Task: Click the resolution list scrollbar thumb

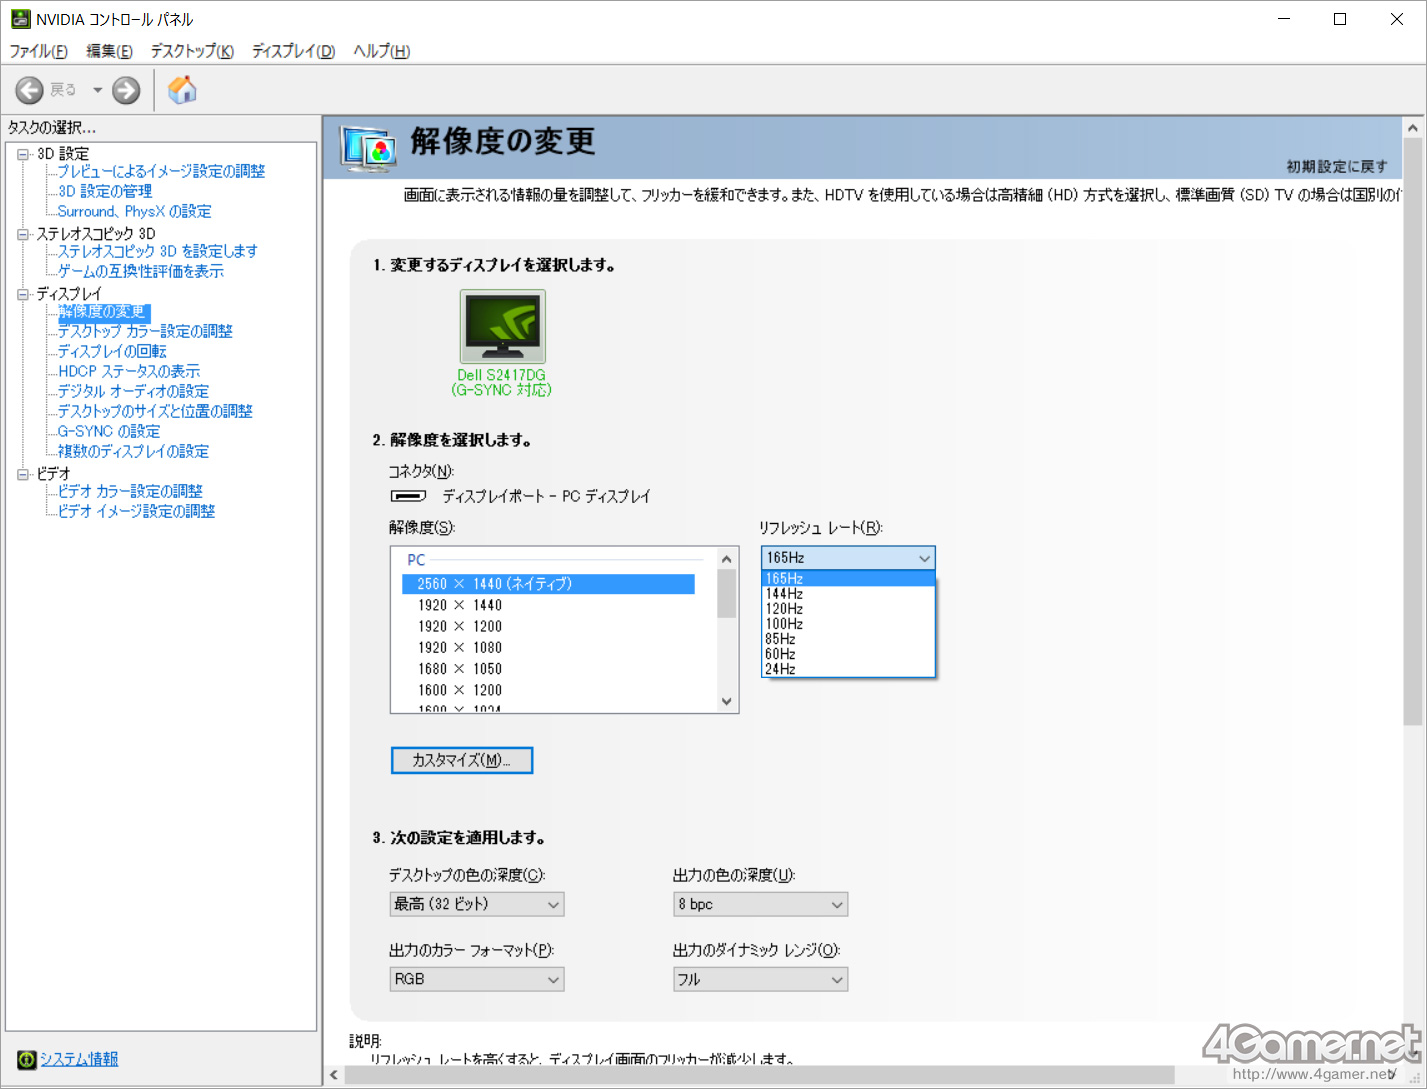Action: pyautogui.click(x=727, y=594)
